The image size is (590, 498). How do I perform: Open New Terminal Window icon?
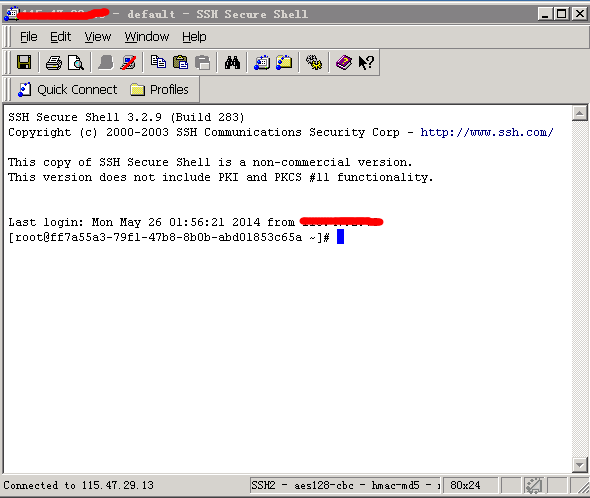pos(262,62)
